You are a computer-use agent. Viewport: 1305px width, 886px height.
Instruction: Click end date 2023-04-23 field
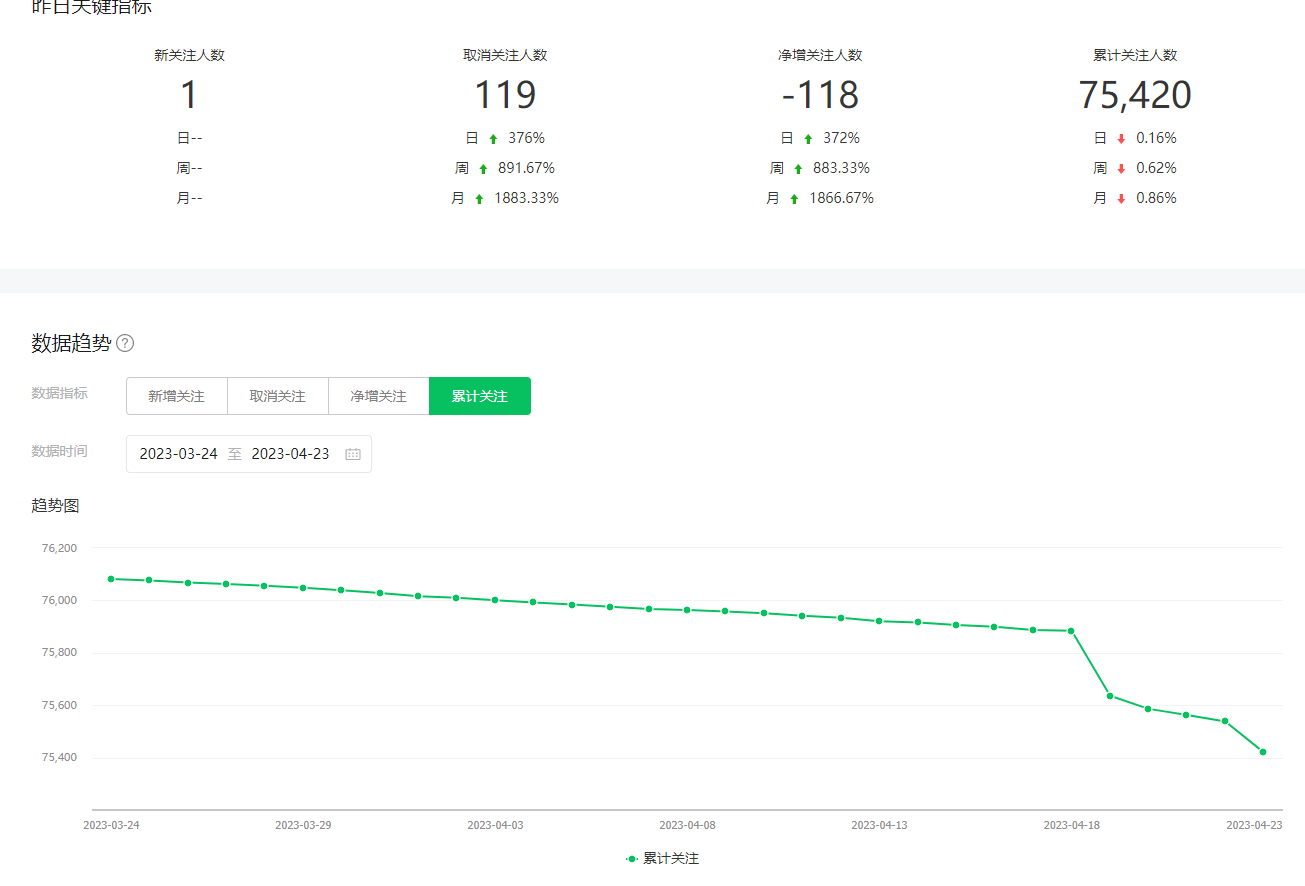290,454
